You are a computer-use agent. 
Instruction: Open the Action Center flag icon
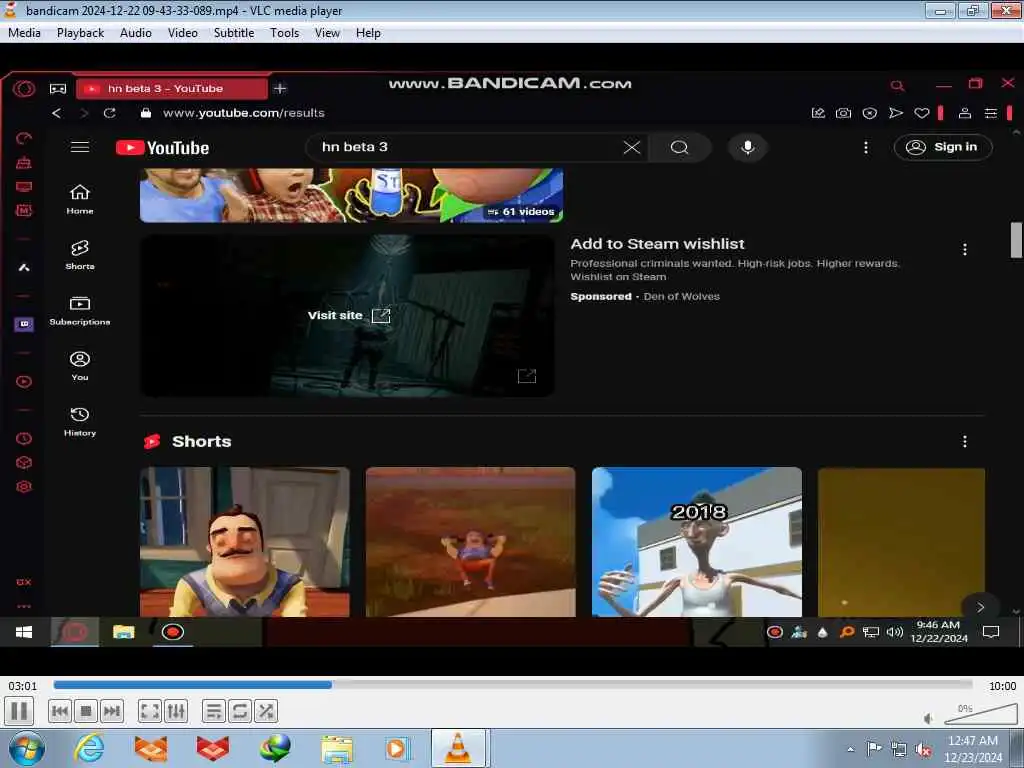(874, 748)
